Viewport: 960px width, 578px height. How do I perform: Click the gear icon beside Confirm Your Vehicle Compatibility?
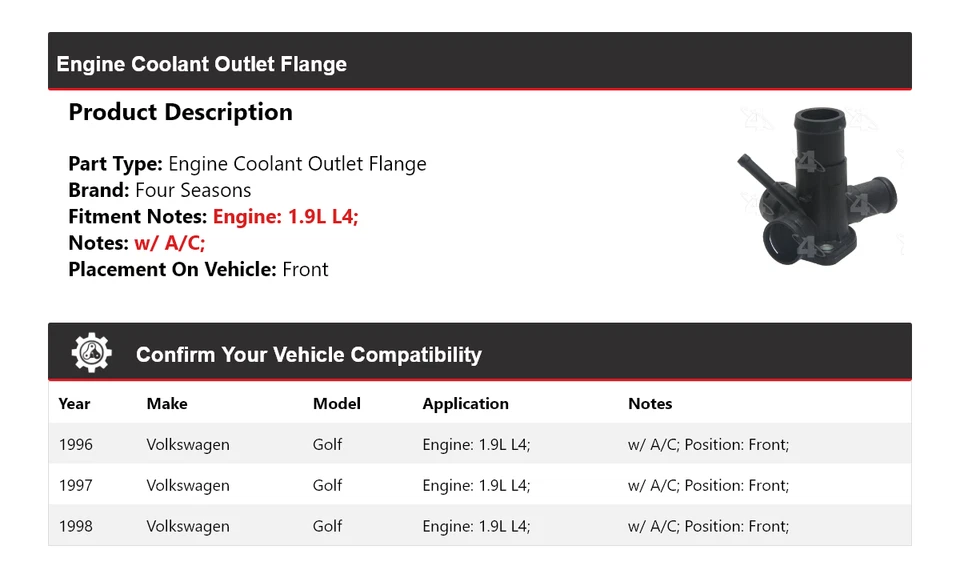(x=92, y=354)
